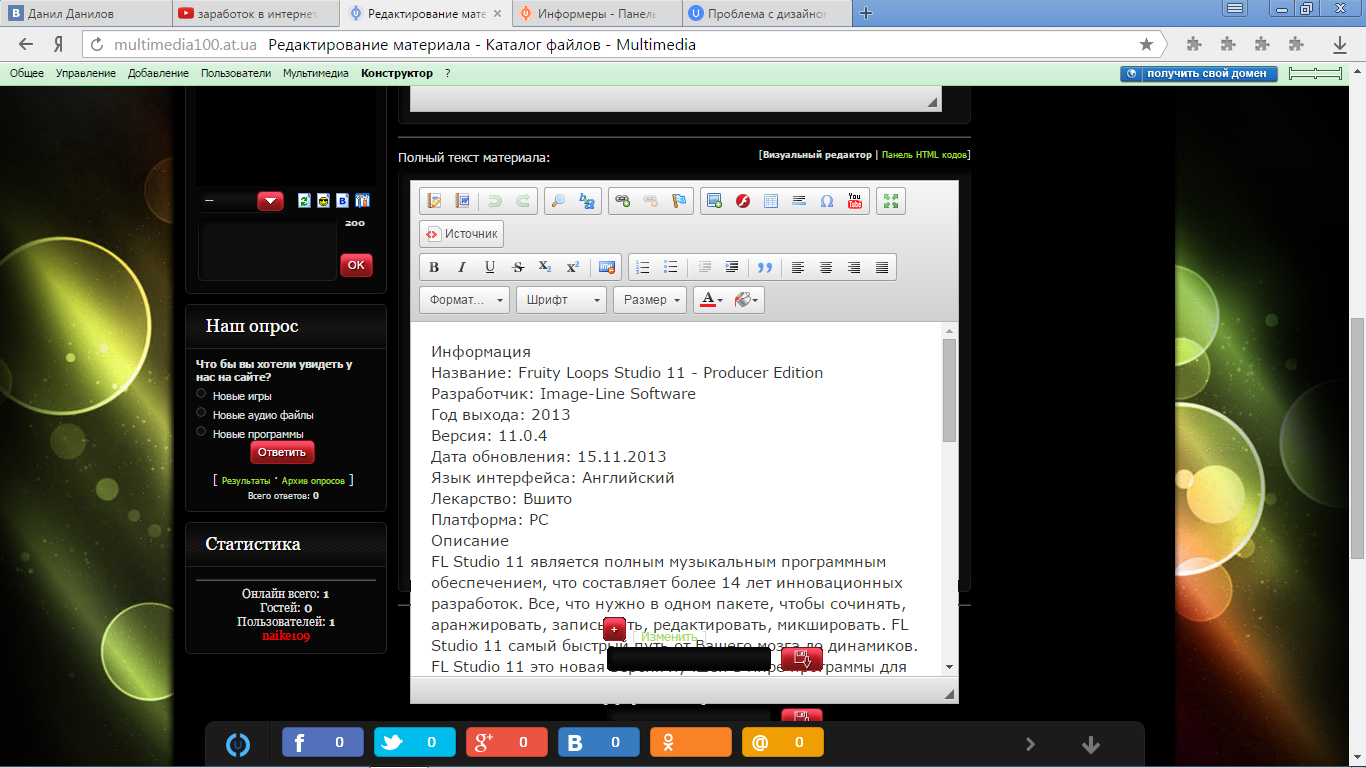Open the mini-chat red dropdown arrow
The width and height of the screenshot is (1366, 768).
(270, 201)
